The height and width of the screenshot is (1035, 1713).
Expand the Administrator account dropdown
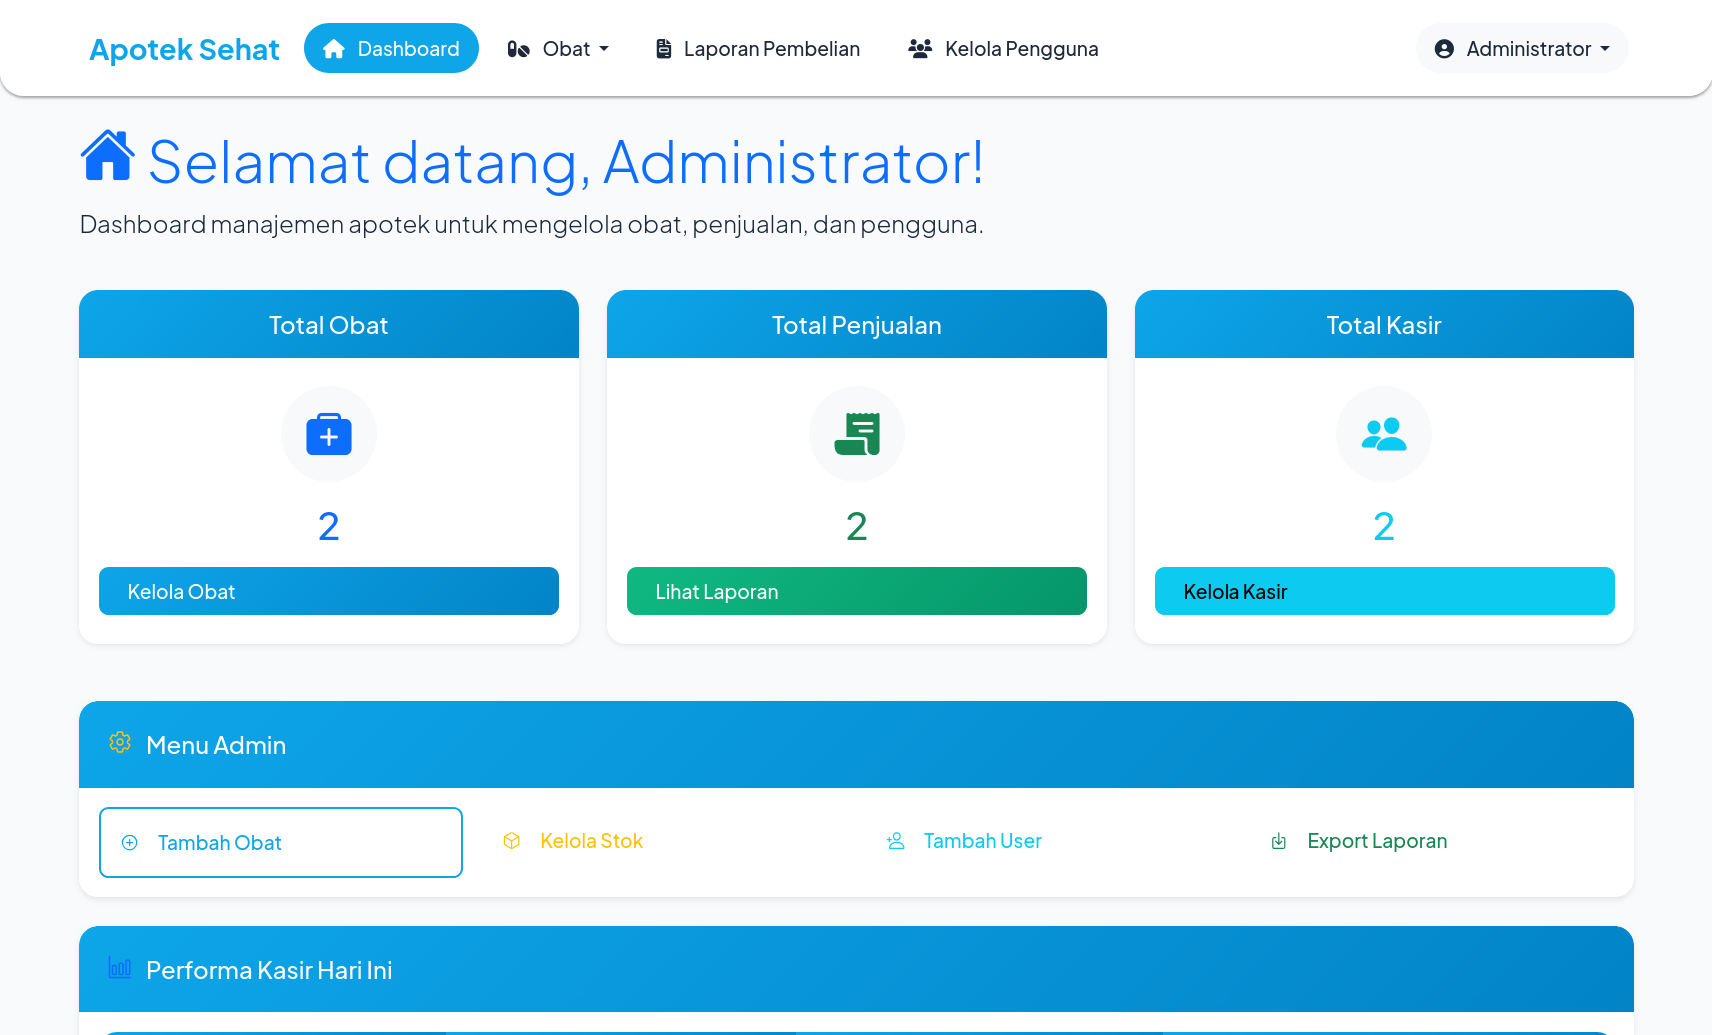(1520, 48)
